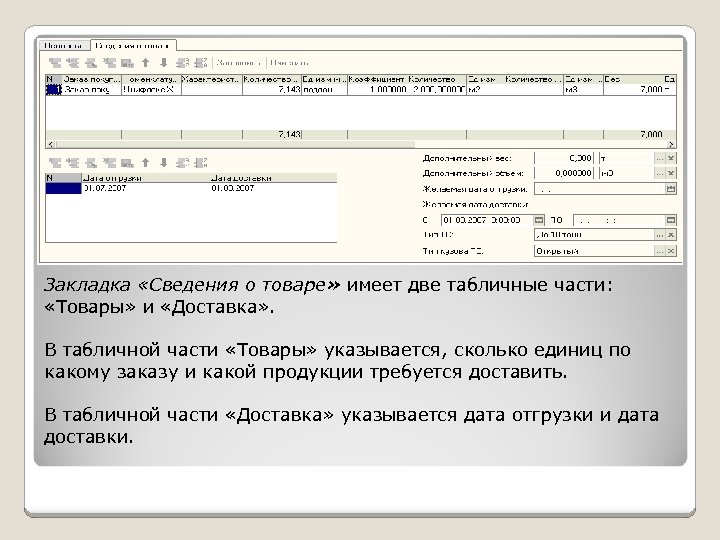Select the 'Сведения о товаре' tab

pyautogui.click(x=133, y=45)
